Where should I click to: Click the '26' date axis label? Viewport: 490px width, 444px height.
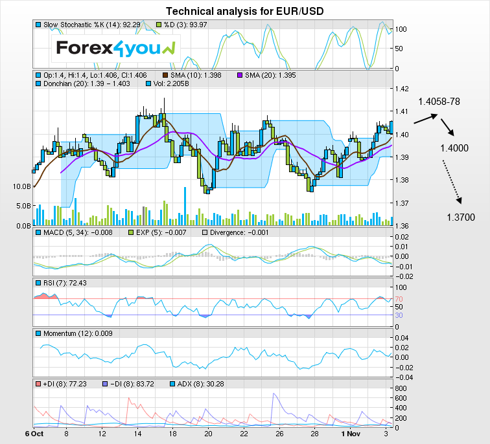[x=279, y=434]
